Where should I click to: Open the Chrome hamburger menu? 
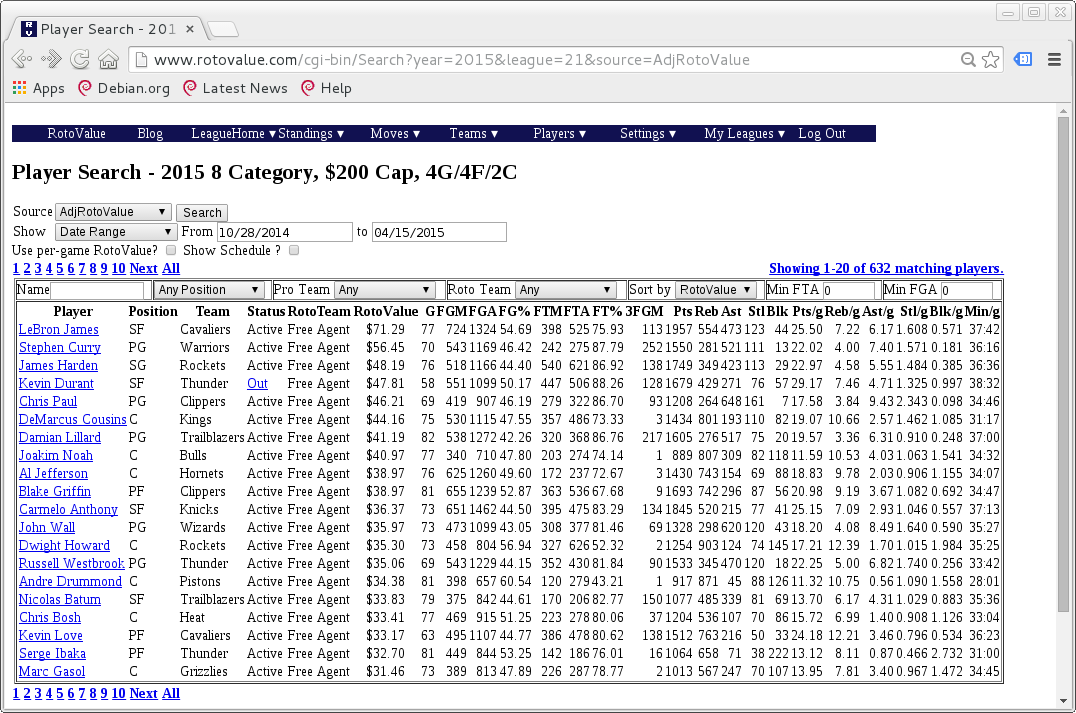click(1055, 60)
